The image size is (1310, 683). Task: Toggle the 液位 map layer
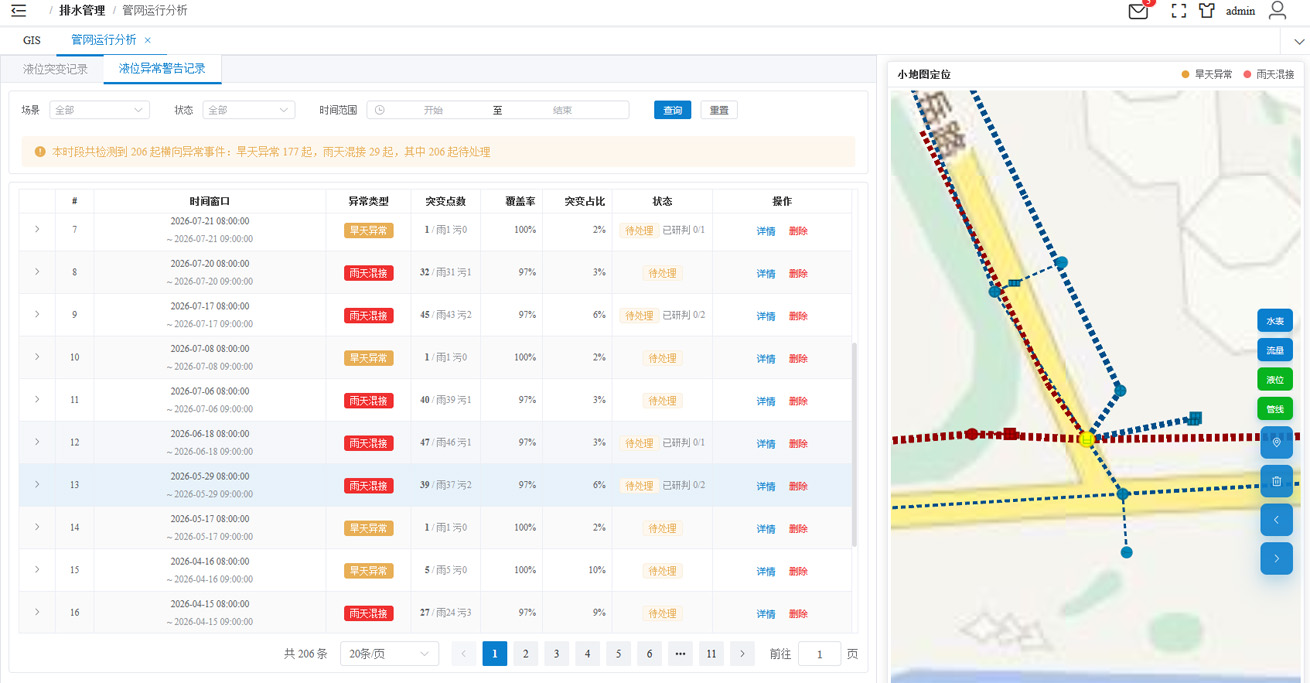coord(1275,379)
